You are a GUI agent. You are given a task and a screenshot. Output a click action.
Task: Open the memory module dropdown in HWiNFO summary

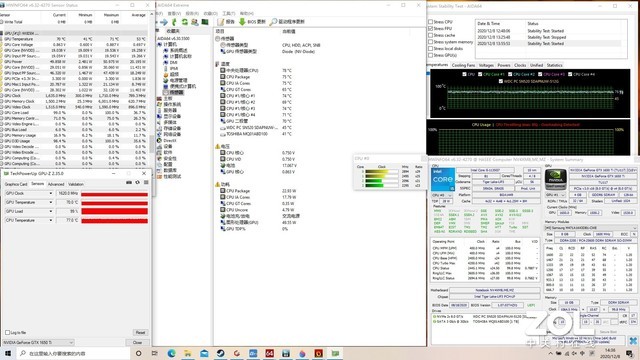(x=591, y=228)
